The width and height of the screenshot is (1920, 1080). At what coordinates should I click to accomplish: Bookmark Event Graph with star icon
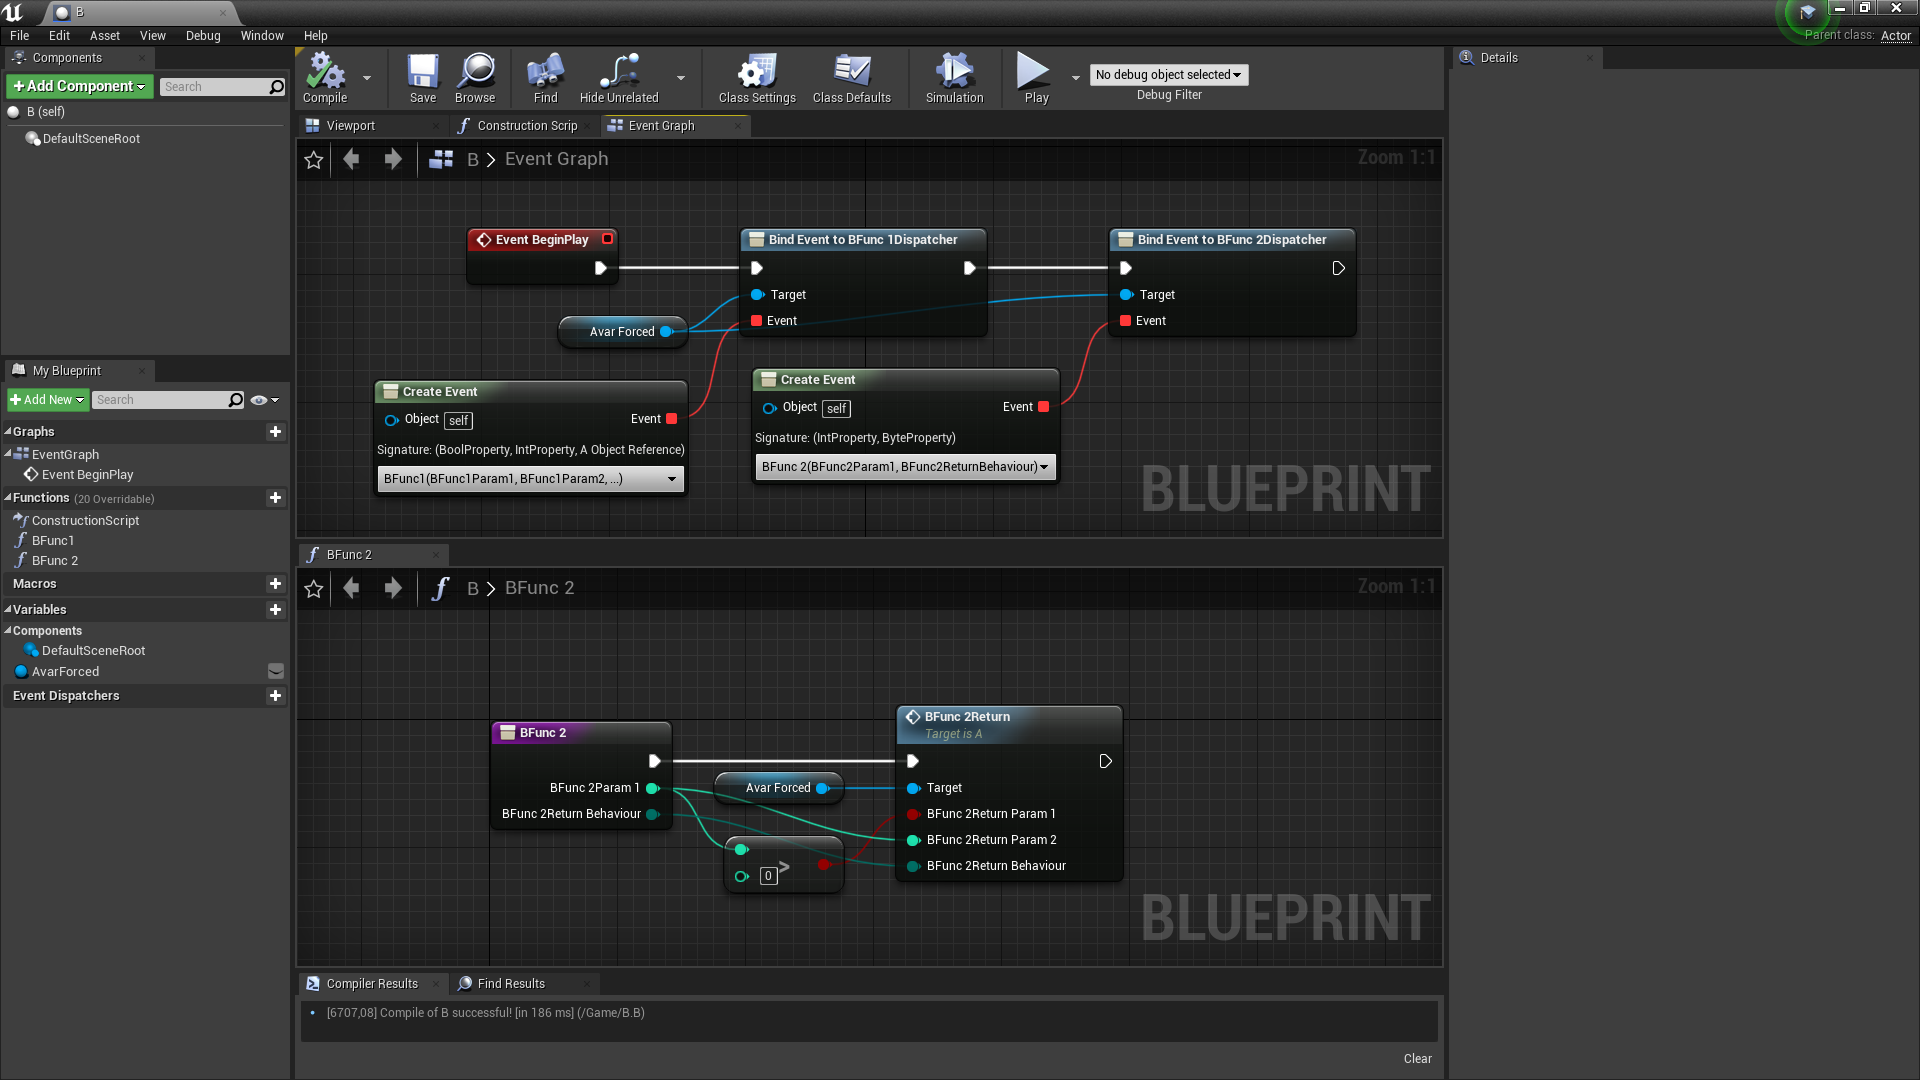(314, 160)
